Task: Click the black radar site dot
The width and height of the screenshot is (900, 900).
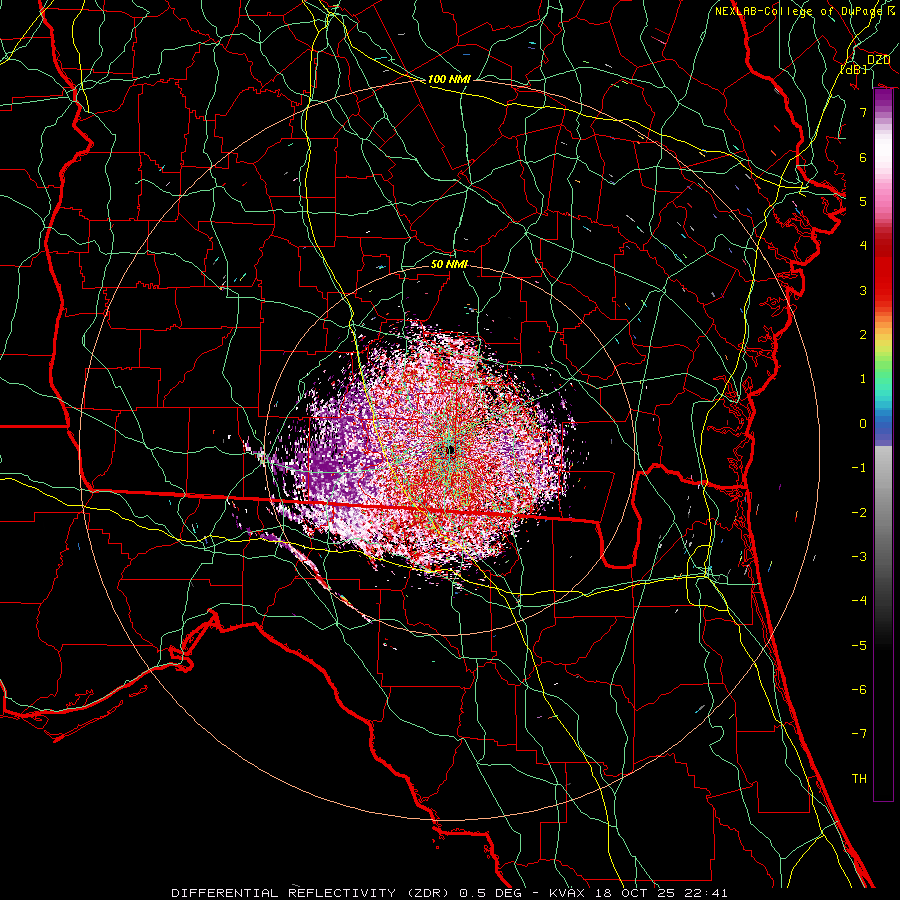Action: coord(451,450)
